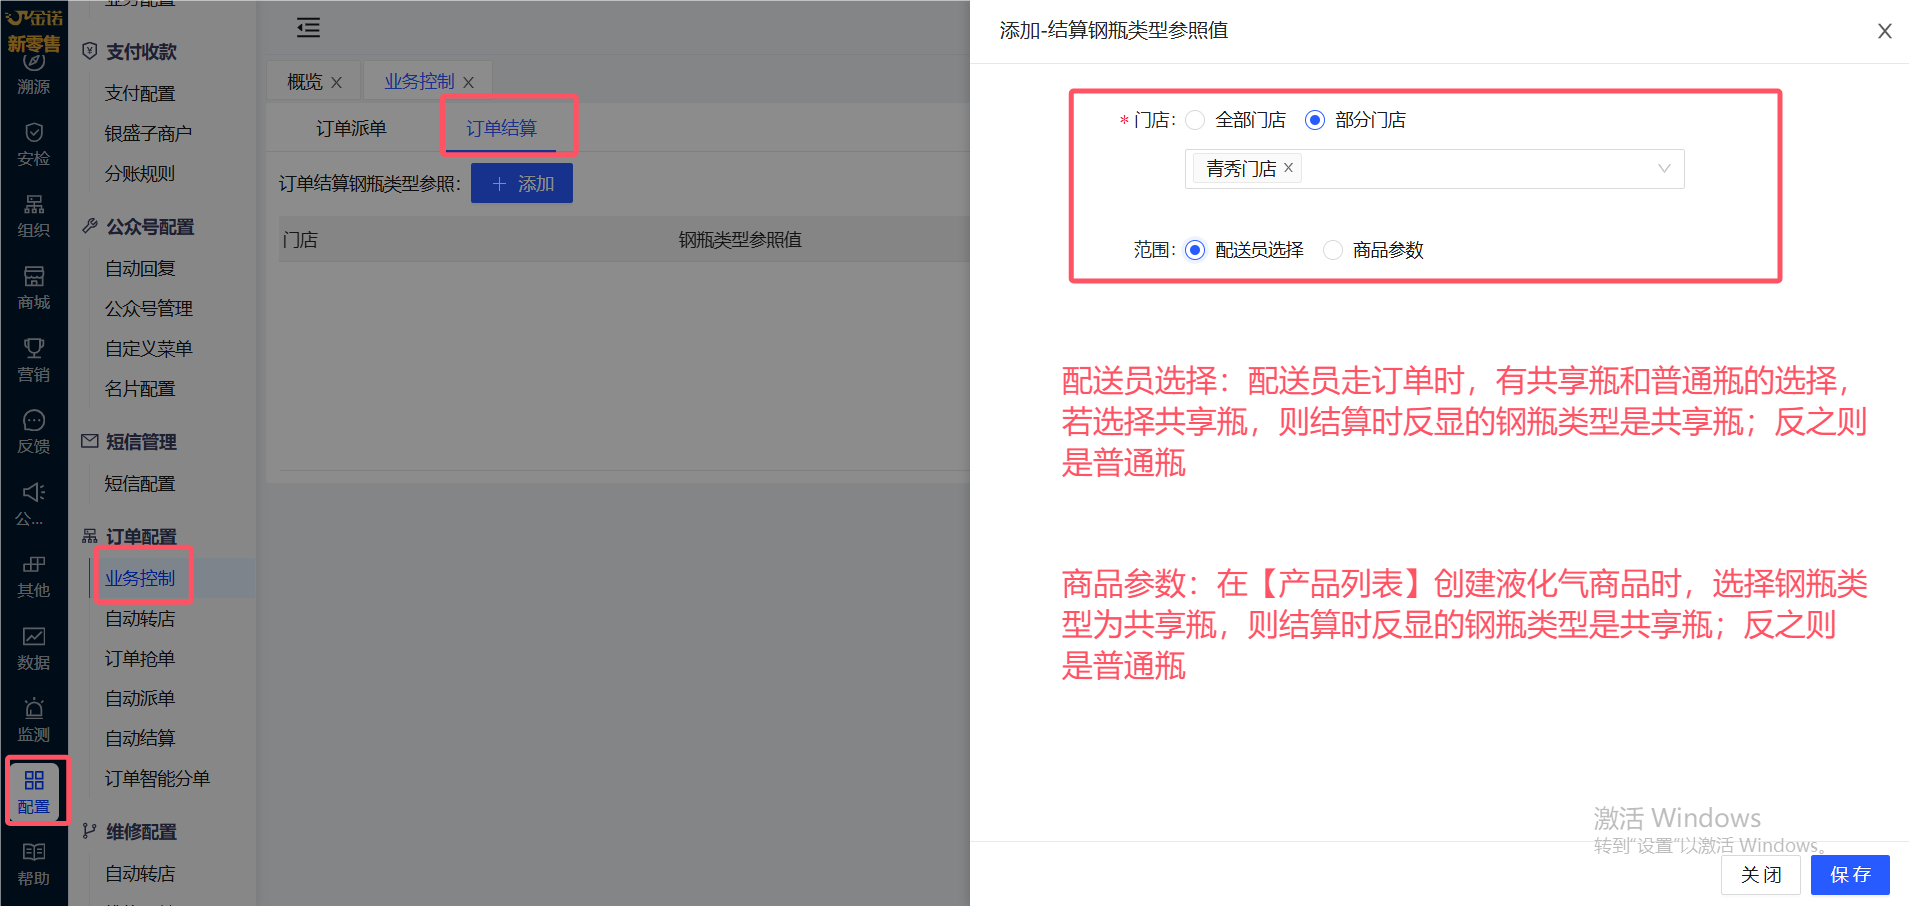This screenshot has height=906, width=1909.
Task: Select the 部分门店 radio option
Action: pos(1315,120)
